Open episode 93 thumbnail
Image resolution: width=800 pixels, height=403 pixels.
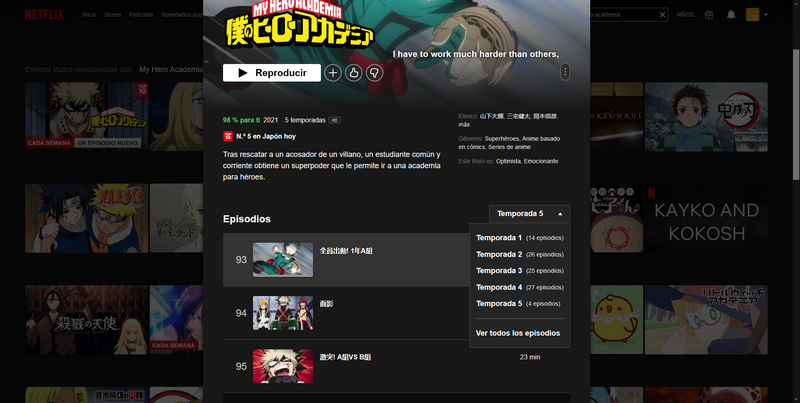pos(283,260)
